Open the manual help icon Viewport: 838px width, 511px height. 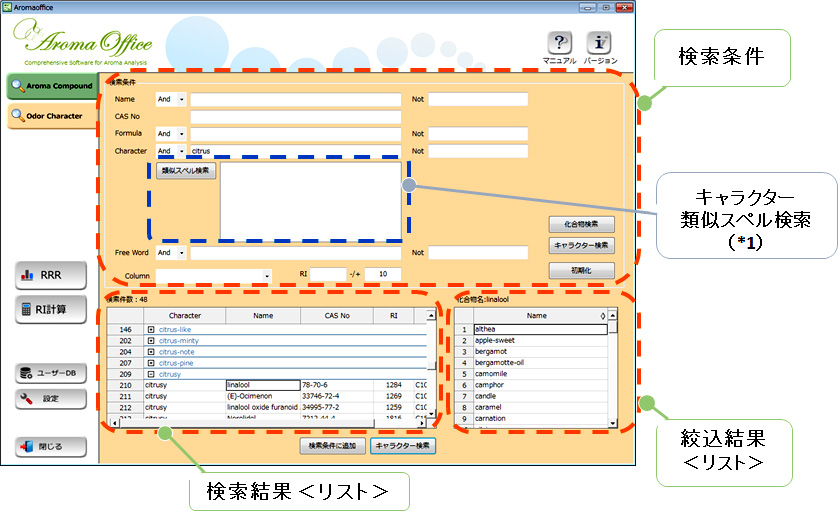click(x=559, y=43)
